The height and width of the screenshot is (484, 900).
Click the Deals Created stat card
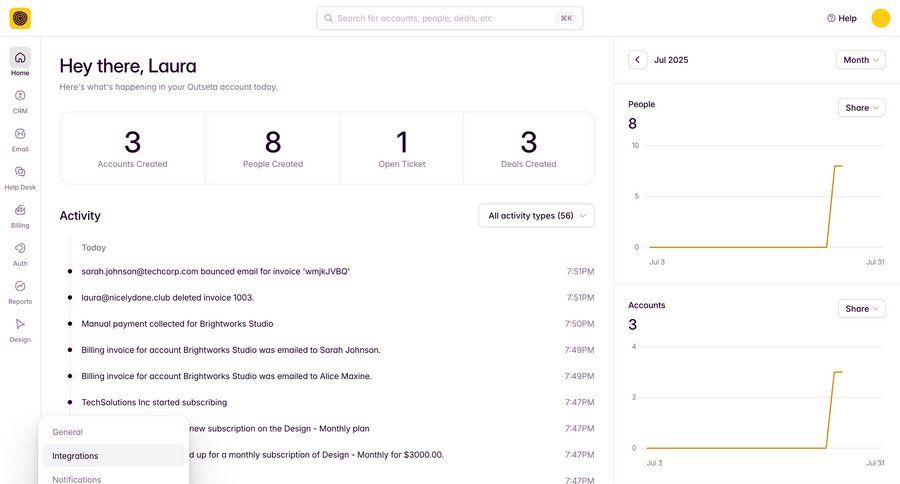(x=529, y=148)
